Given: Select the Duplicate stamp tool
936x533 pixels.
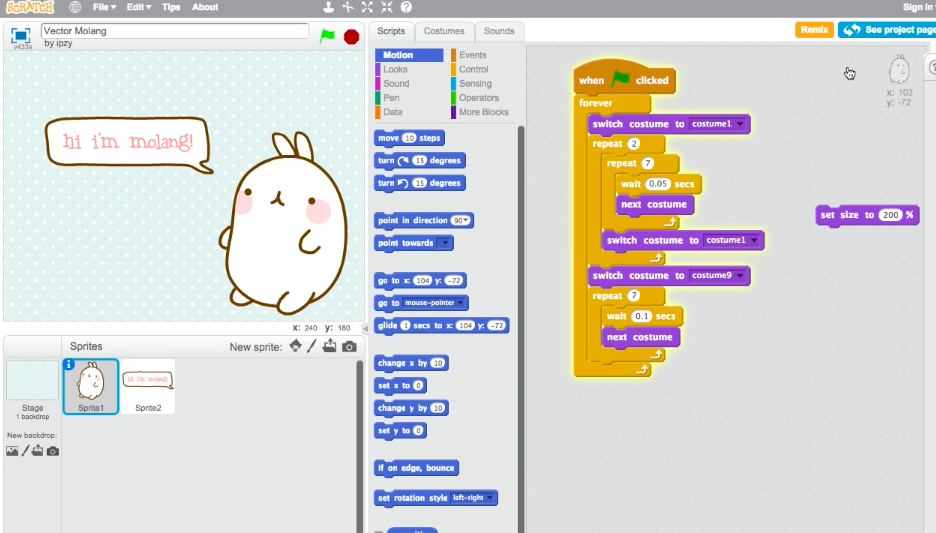Looking at the screenshot, I should pyautogui.click(x=328, y=7).
